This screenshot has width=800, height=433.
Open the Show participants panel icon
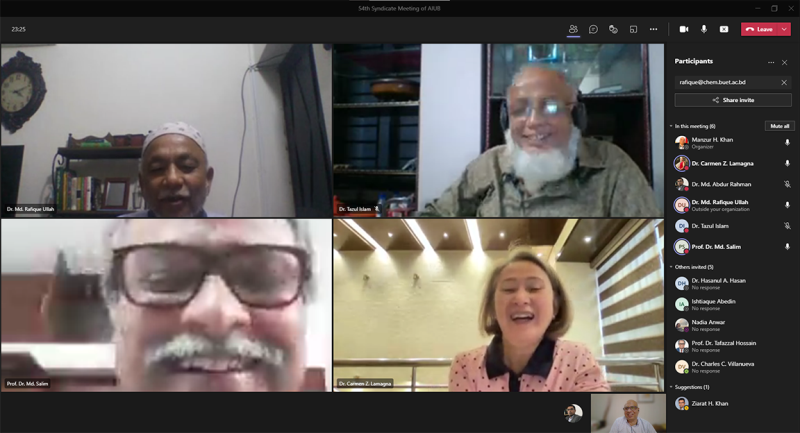tap(573, 29)
